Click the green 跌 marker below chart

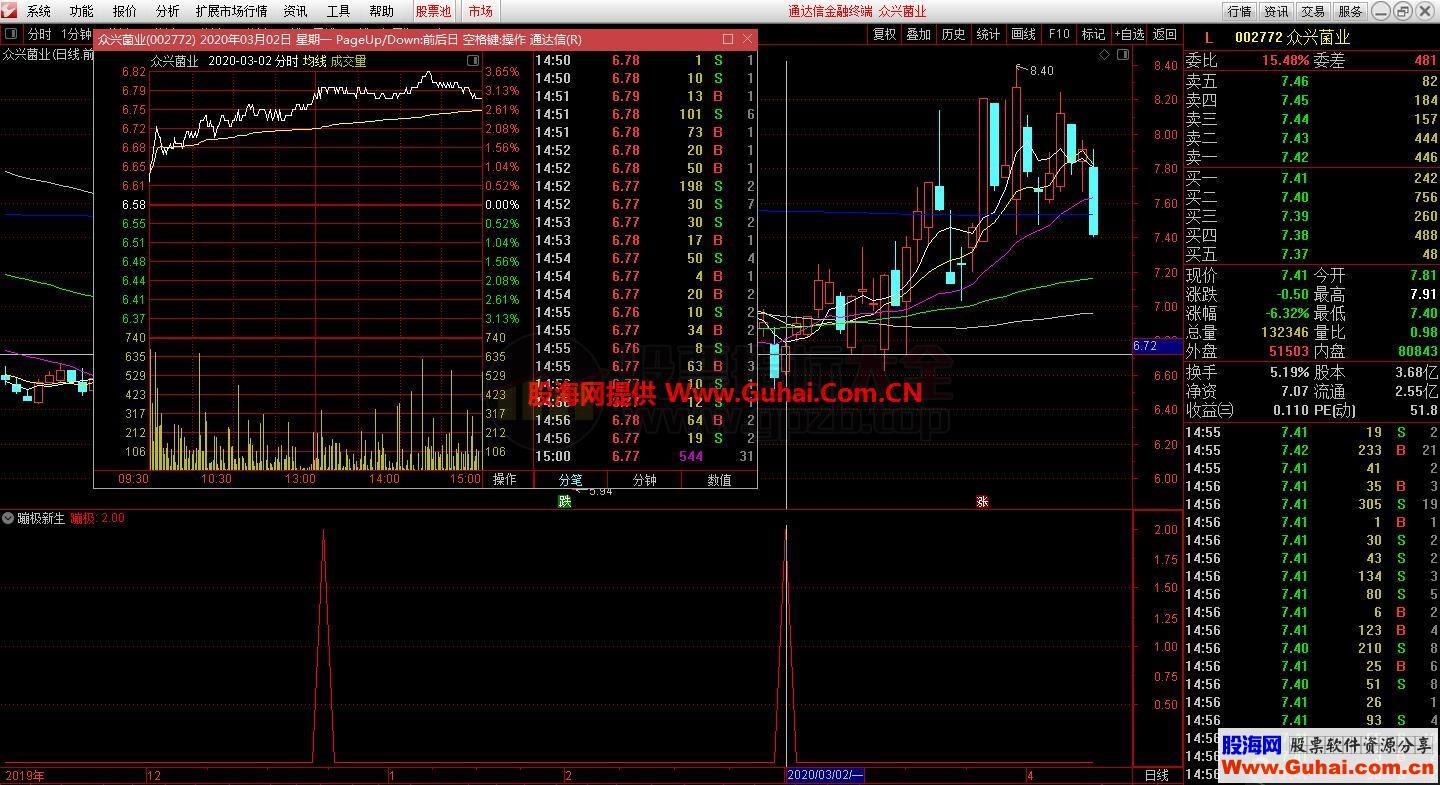pos(565,501)
